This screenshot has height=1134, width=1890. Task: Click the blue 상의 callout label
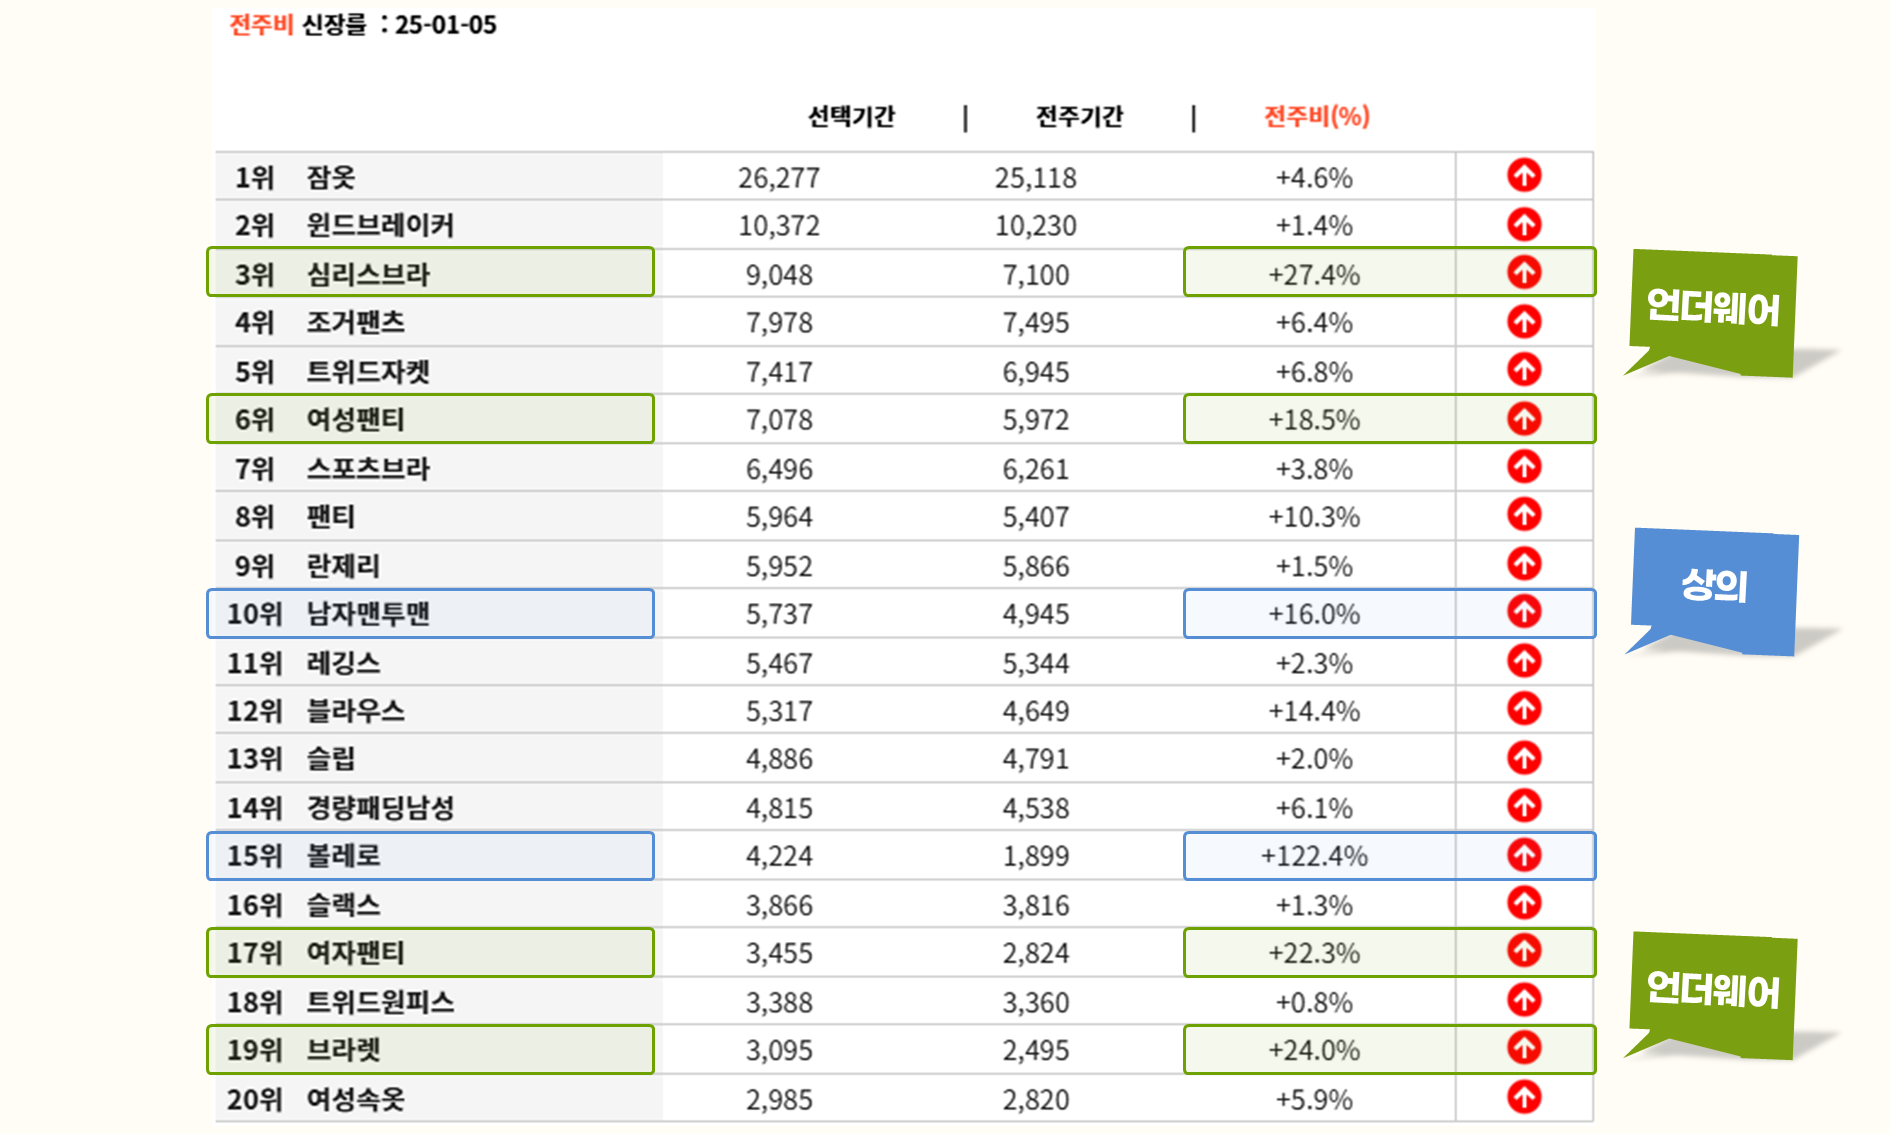(1714, 586)
